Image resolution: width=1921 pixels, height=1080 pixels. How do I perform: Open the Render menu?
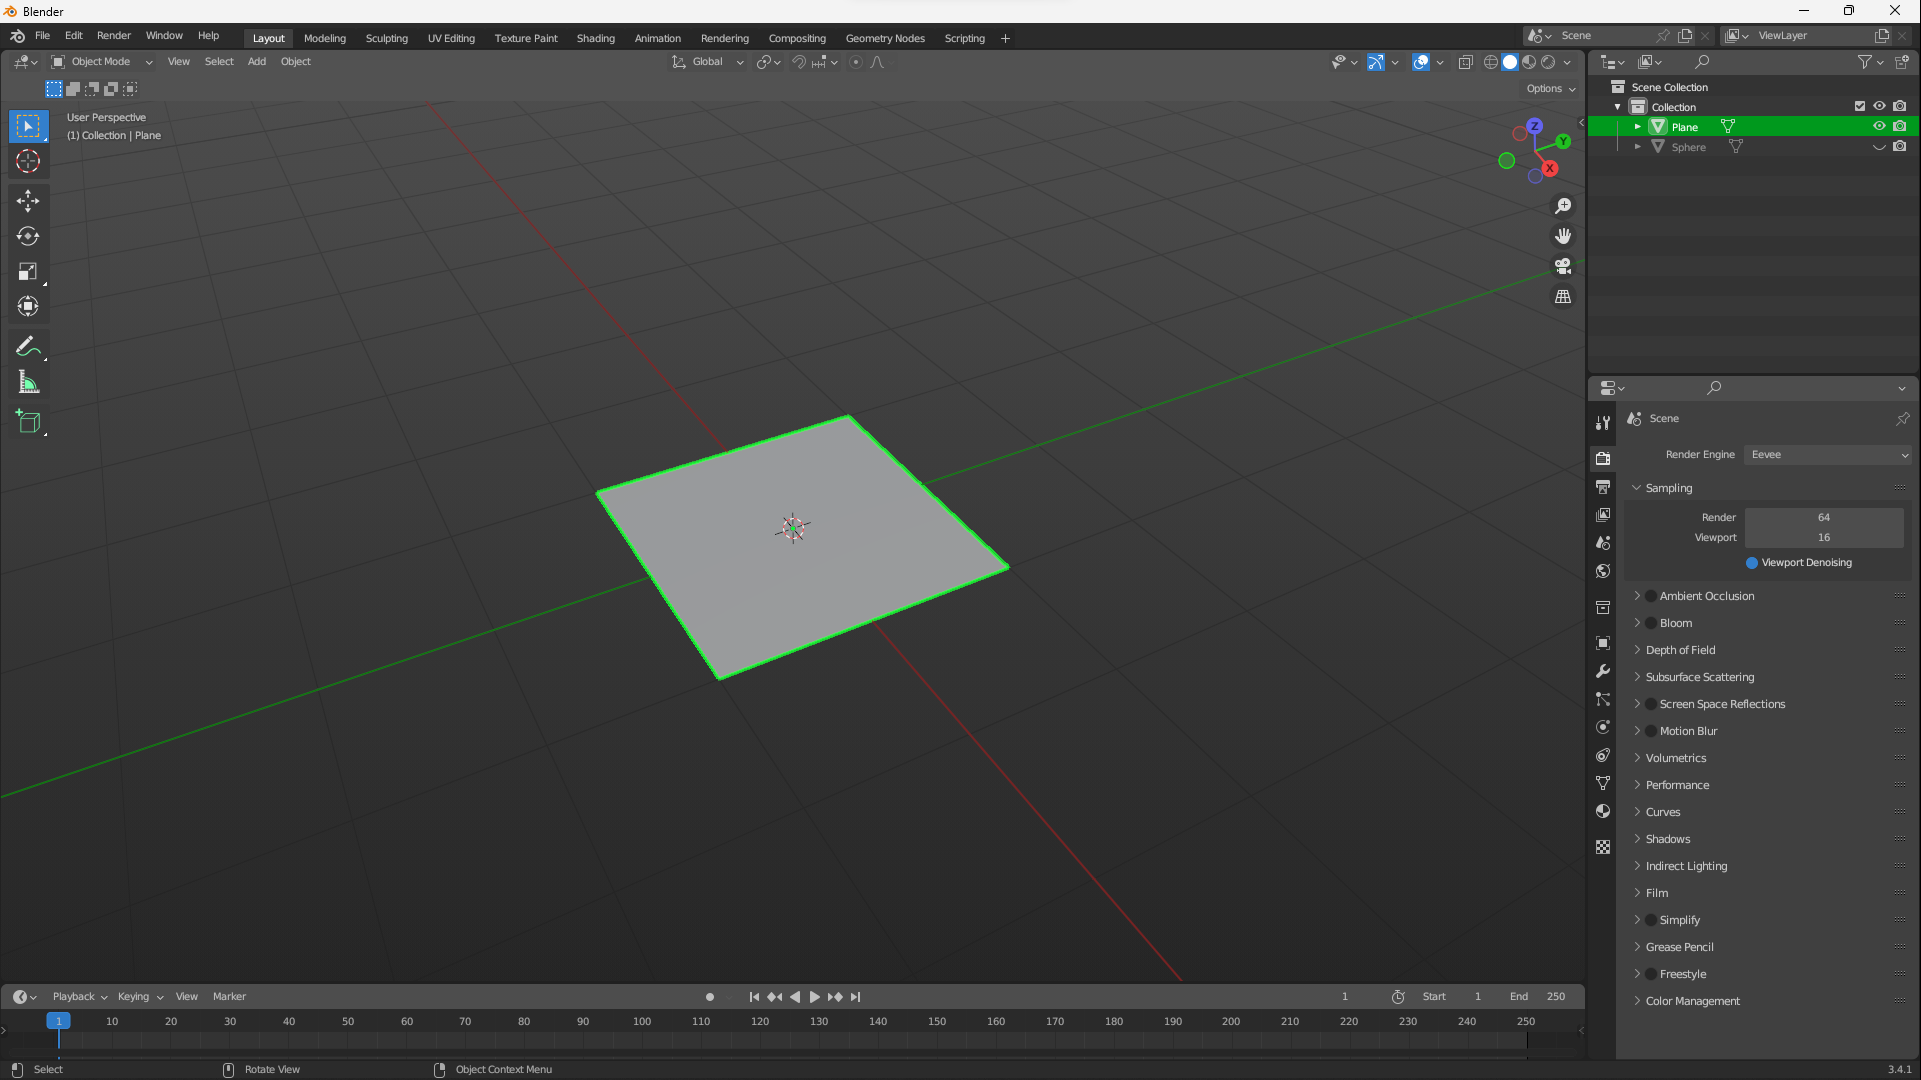113,35
